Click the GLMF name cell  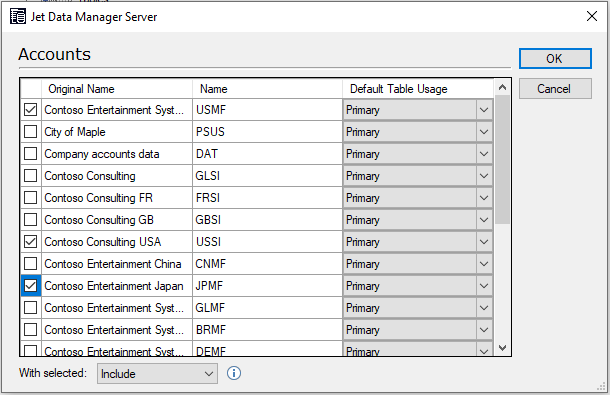tap(267, 307)
